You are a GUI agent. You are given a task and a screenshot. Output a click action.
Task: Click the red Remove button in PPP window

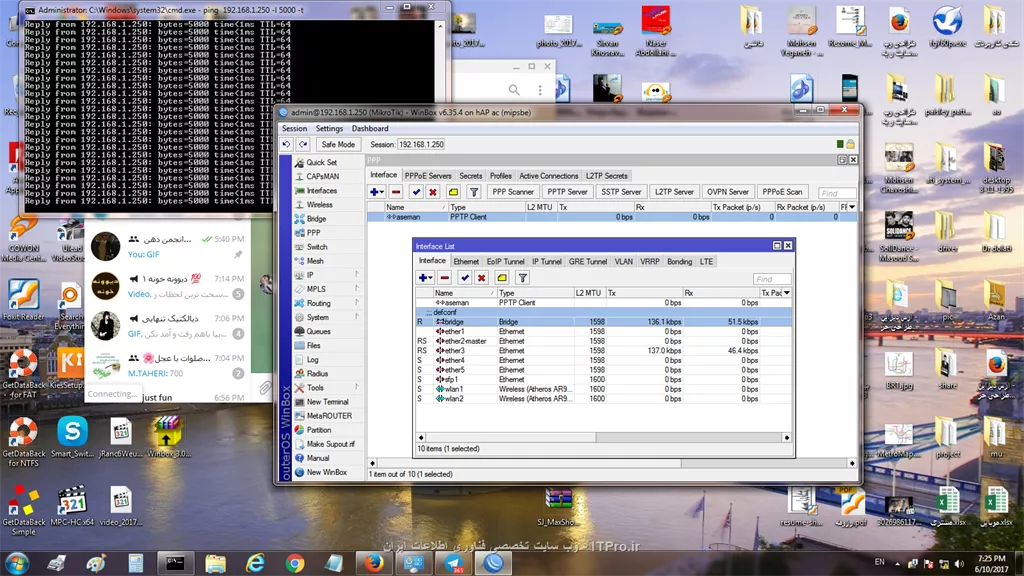click(396, 192)
